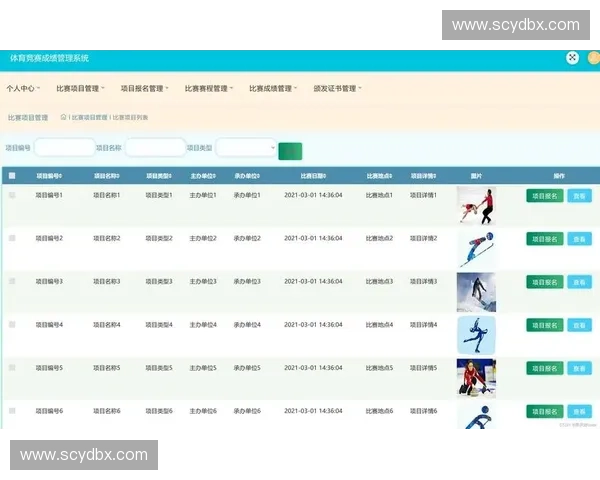Click the 比赛地点3 cell
The image size is (600, 480).
[379, 281]
